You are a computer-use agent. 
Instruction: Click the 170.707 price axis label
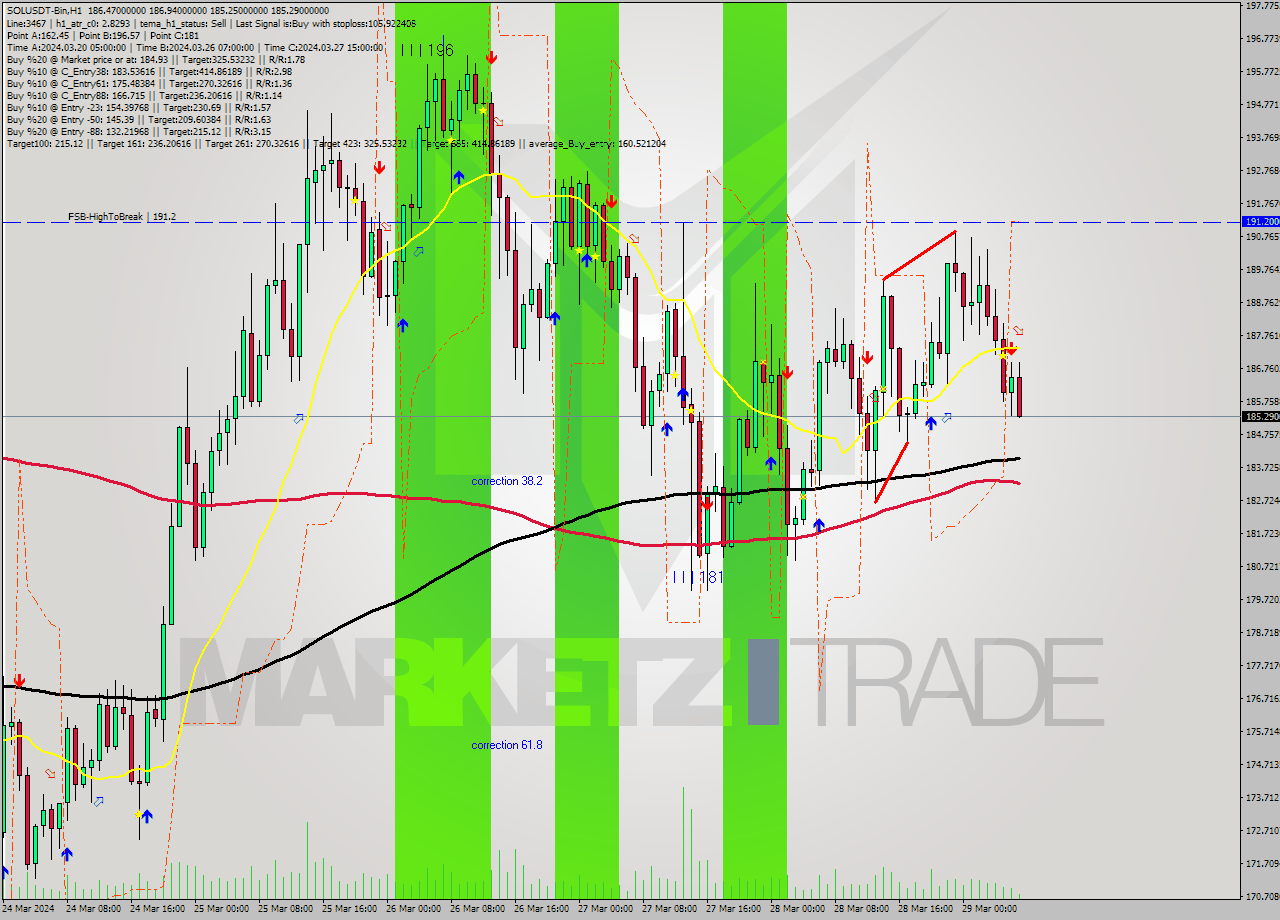point(1262,897)
